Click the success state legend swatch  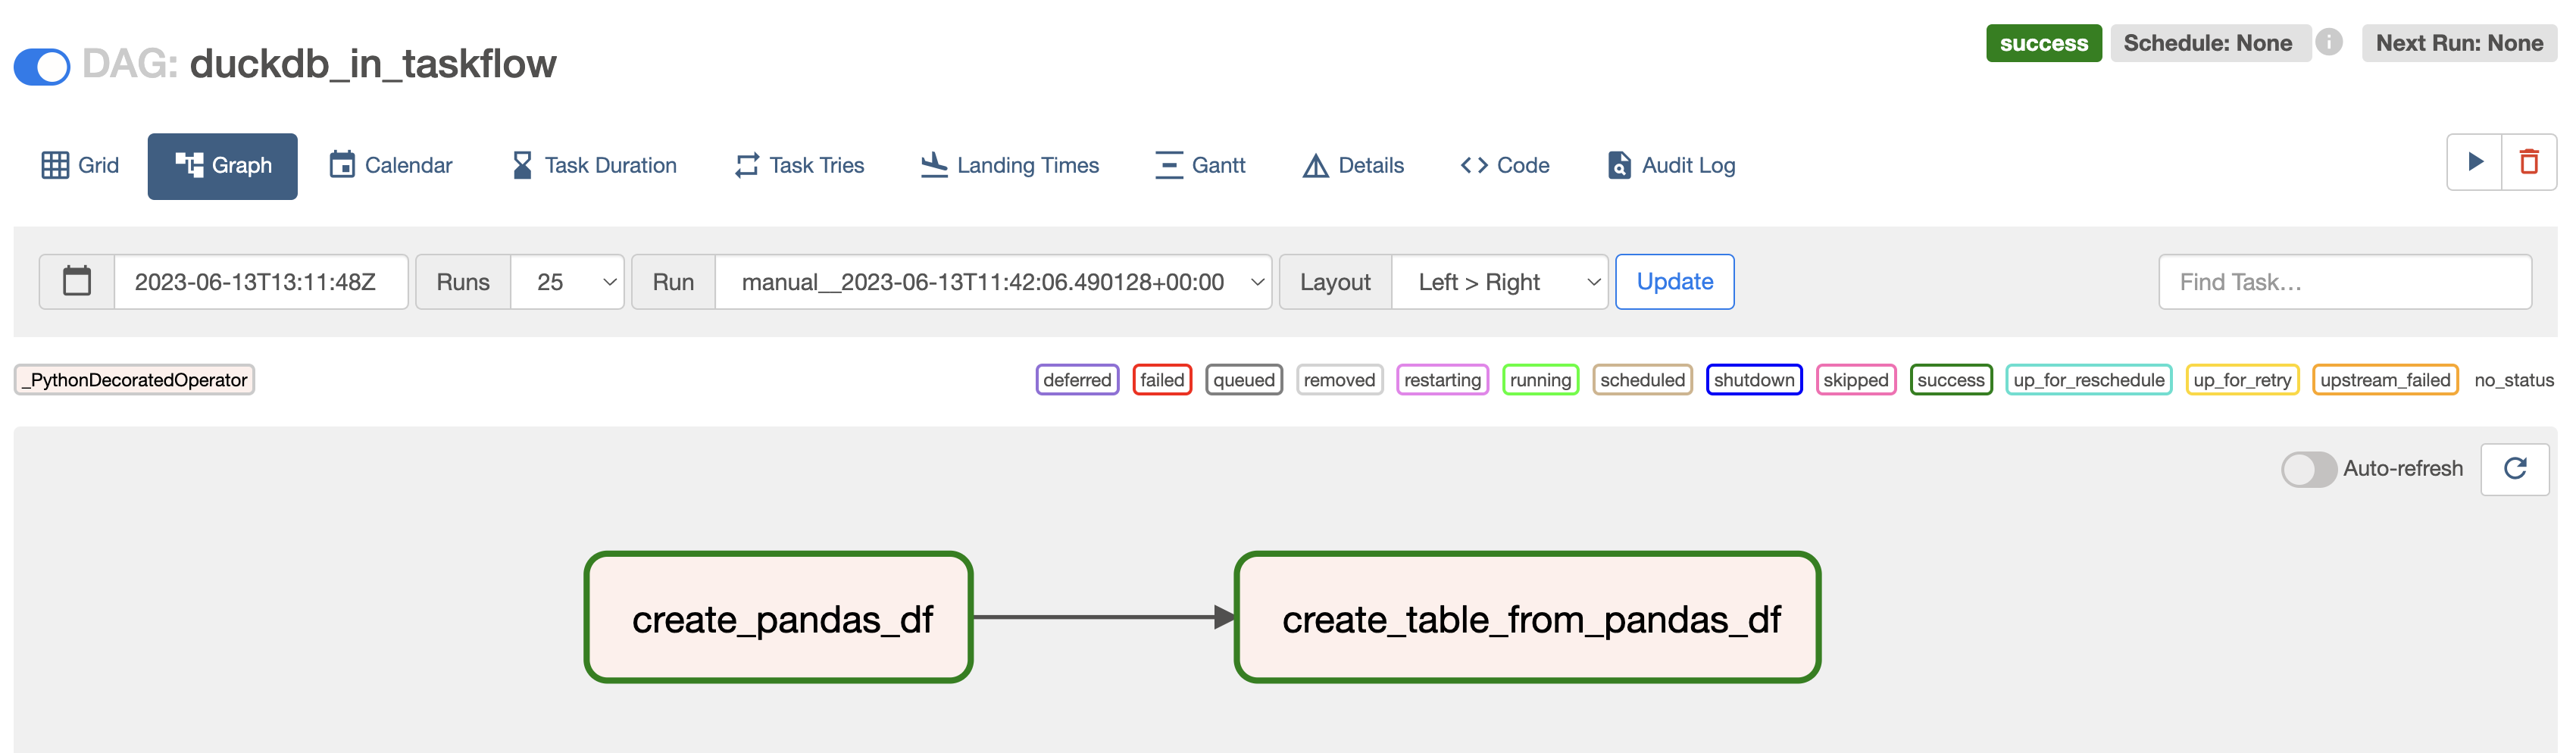[1950, 380]
